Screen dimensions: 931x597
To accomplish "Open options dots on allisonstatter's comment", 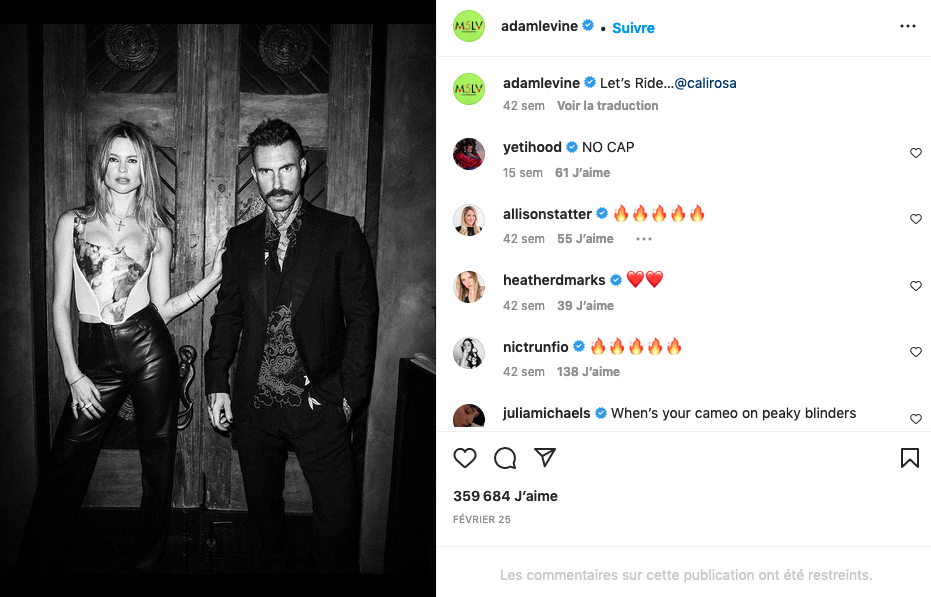I will (x=644, y=239).
